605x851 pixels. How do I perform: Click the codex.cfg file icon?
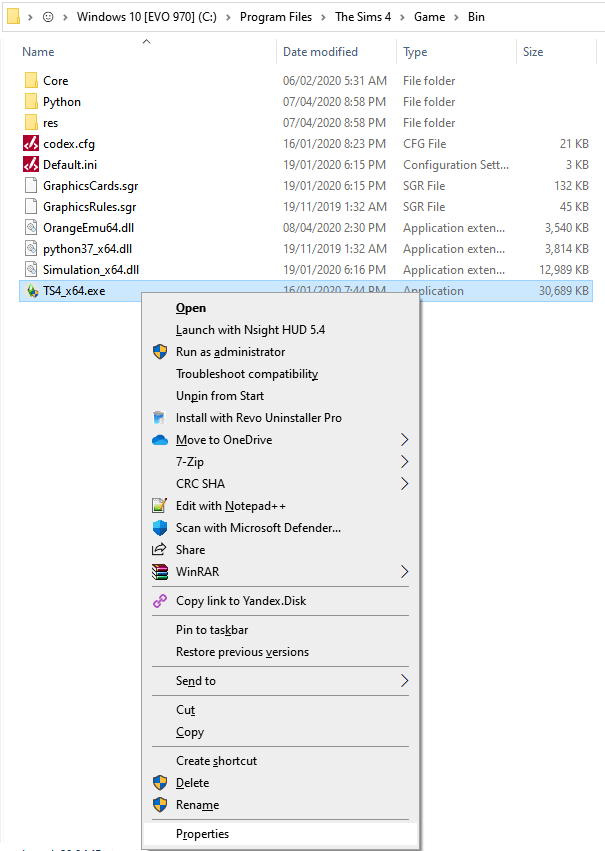click(x=31, y=143)
